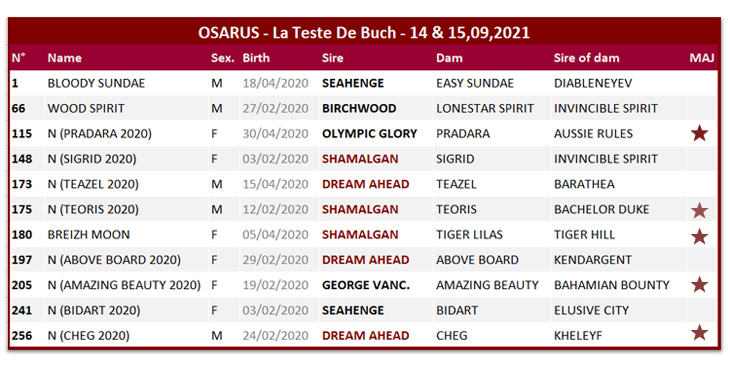This screenshot has width=730, height=365.
Task: Click sire GEORGE VANC.
Action: (x=366, y=285)
